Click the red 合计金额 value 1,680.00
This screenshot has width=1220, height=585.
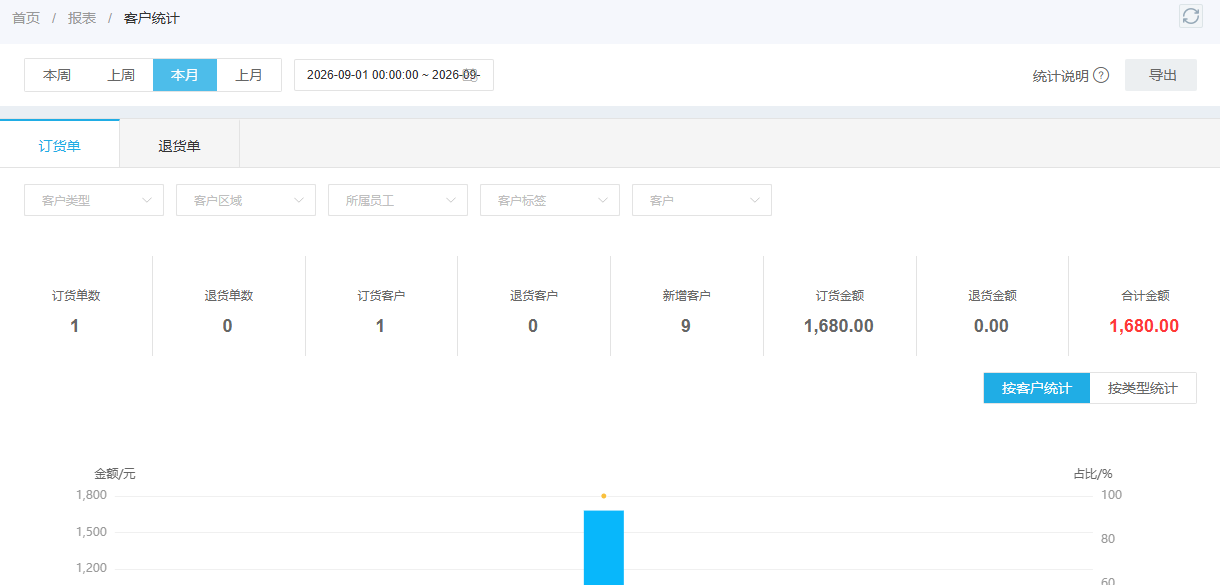click(1144, 326)
